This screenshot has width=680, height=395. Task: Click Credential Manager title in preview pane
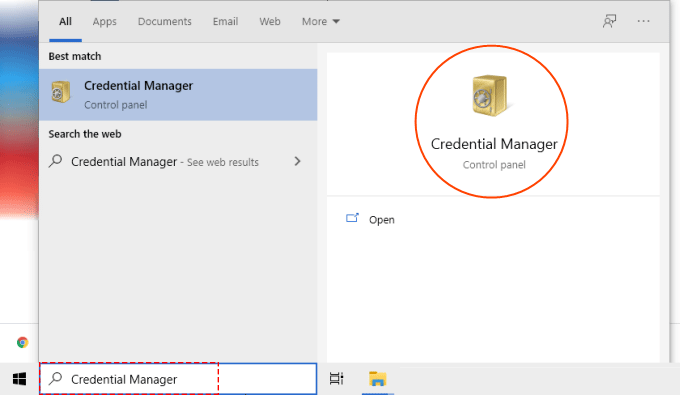(494, 144)
